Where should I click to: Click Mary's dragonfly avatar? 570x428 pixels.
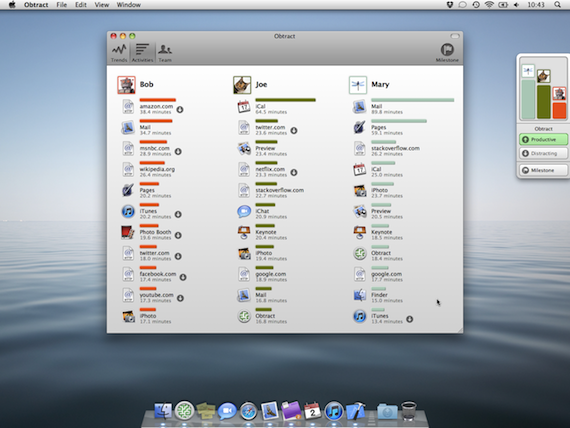(358, 85)
